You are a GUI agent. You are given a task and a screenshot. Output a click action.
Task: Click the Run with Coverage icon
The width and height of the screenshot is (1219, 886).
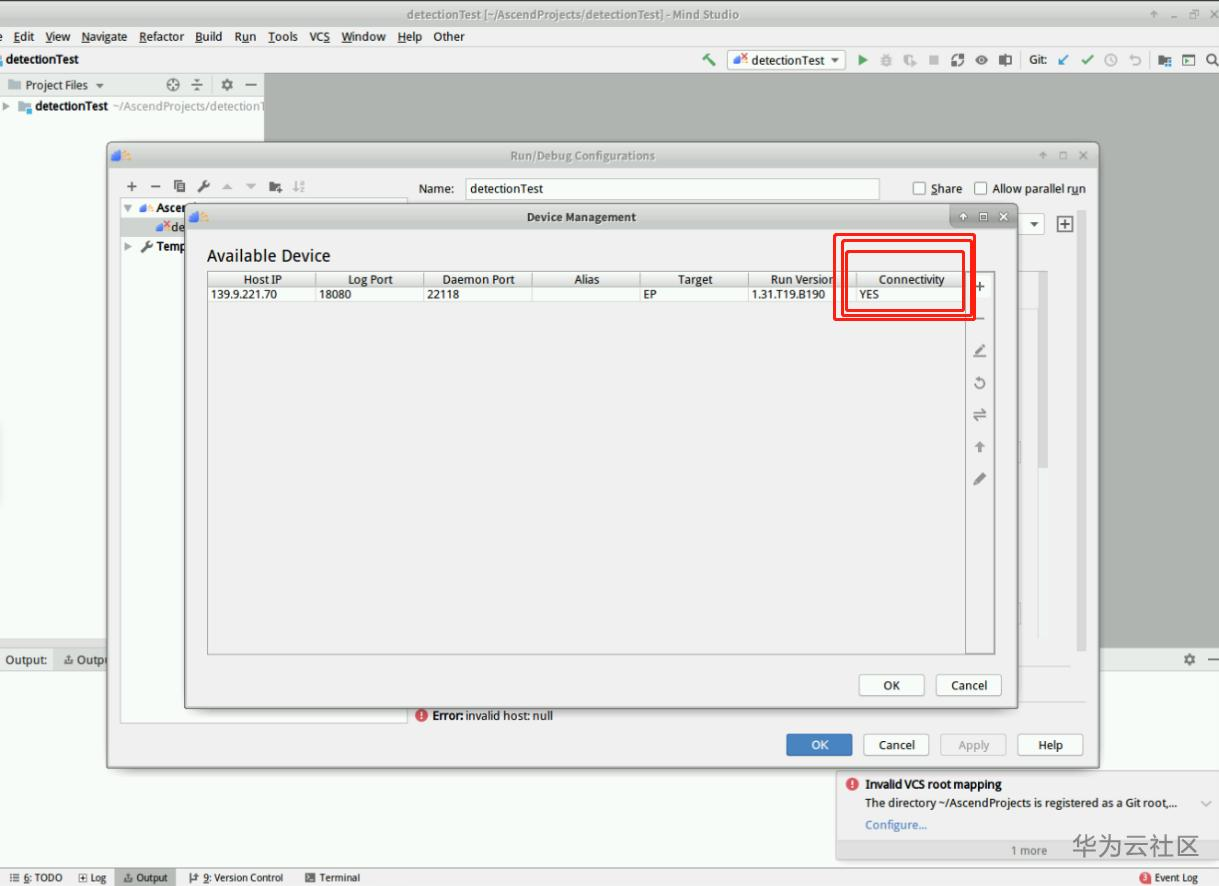pos(910,60)
